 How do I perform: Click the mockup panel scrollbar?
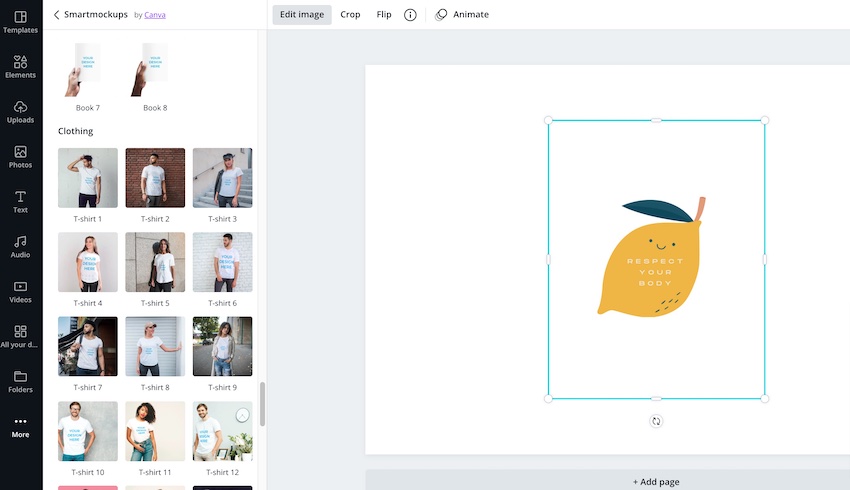click(x=262, y=404)
